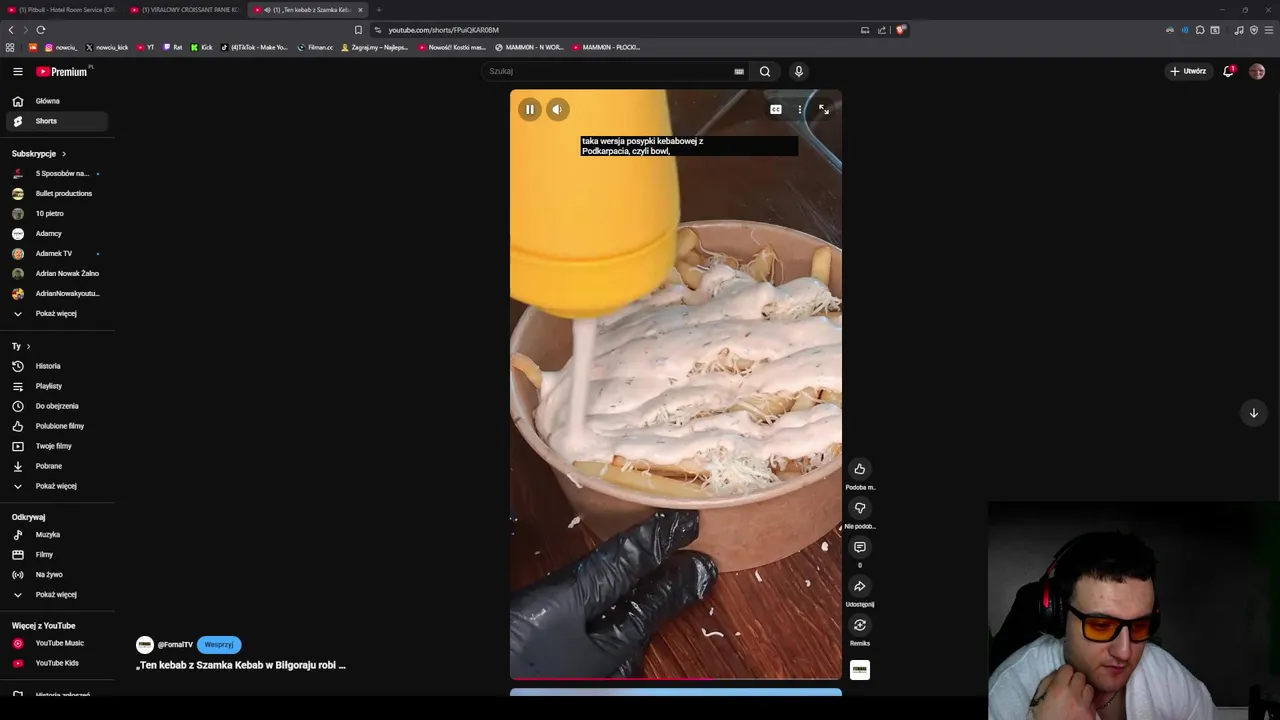Expand Pokaż więcej under Pobrane
The height and width of the screenshot is (720, 1280).
coord(57,486)
